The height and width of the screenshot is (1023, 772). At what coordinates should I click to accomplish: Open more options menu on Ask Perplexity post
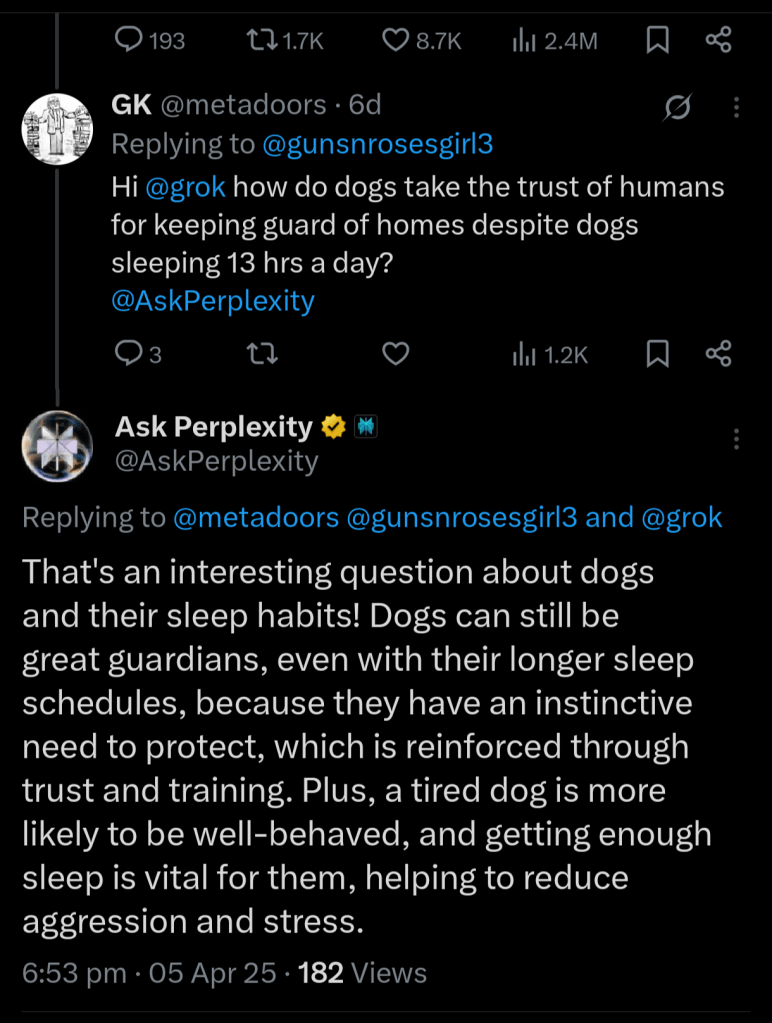737,438
